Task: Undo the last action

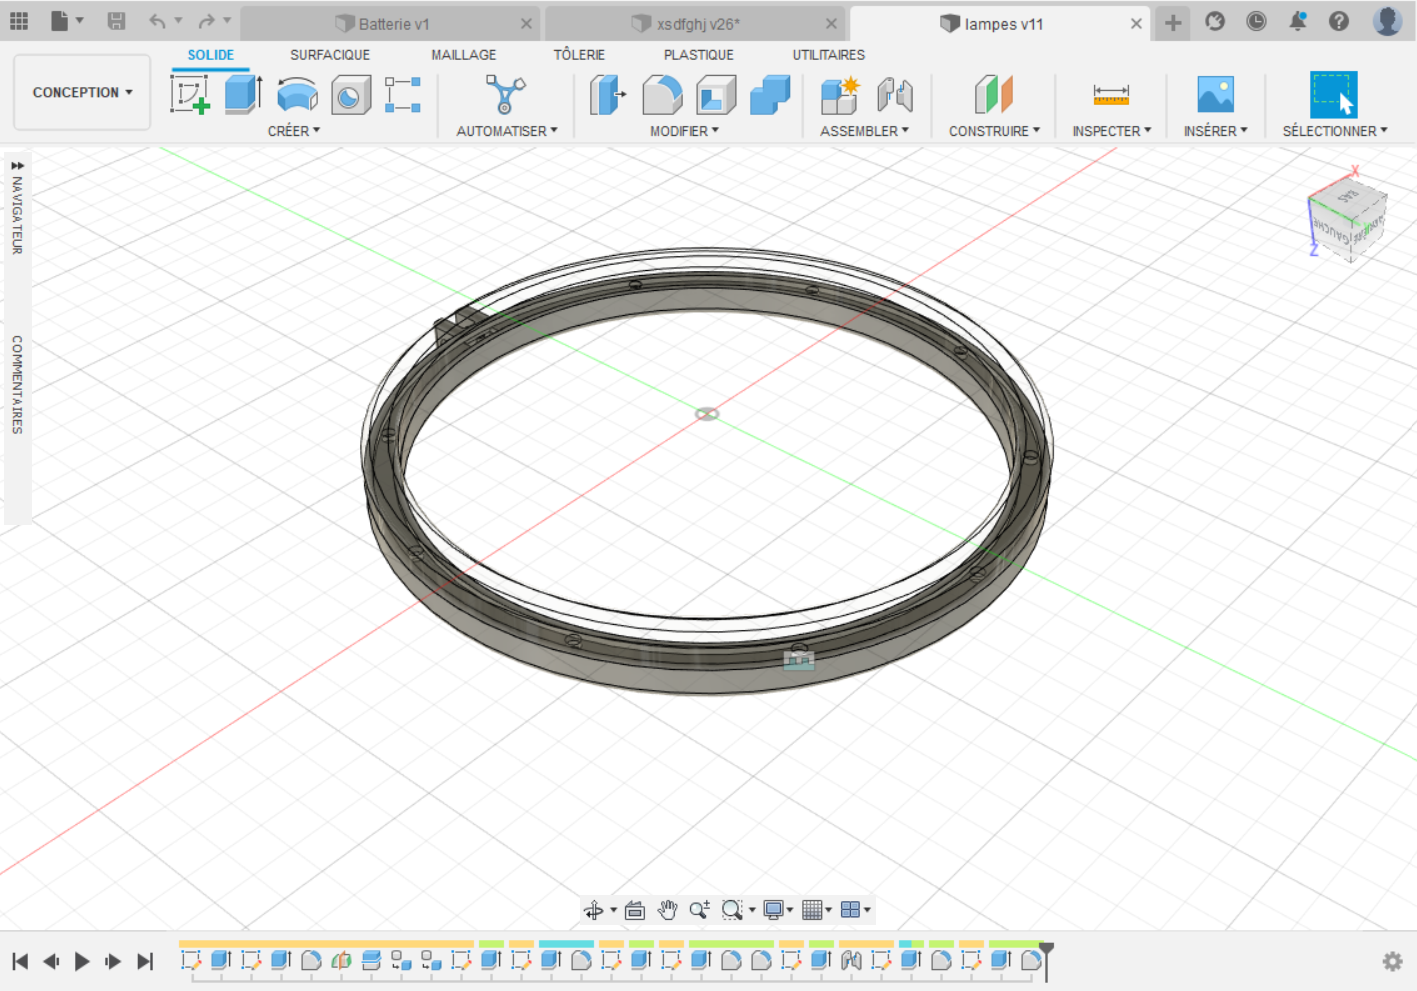Action: point(157,21)
